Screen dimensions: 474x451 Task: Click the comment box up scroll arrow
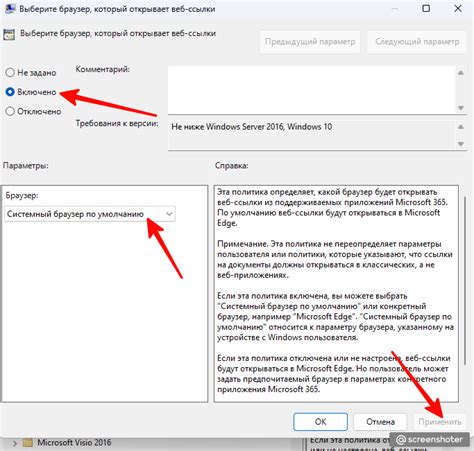click(x=461, y=73)
